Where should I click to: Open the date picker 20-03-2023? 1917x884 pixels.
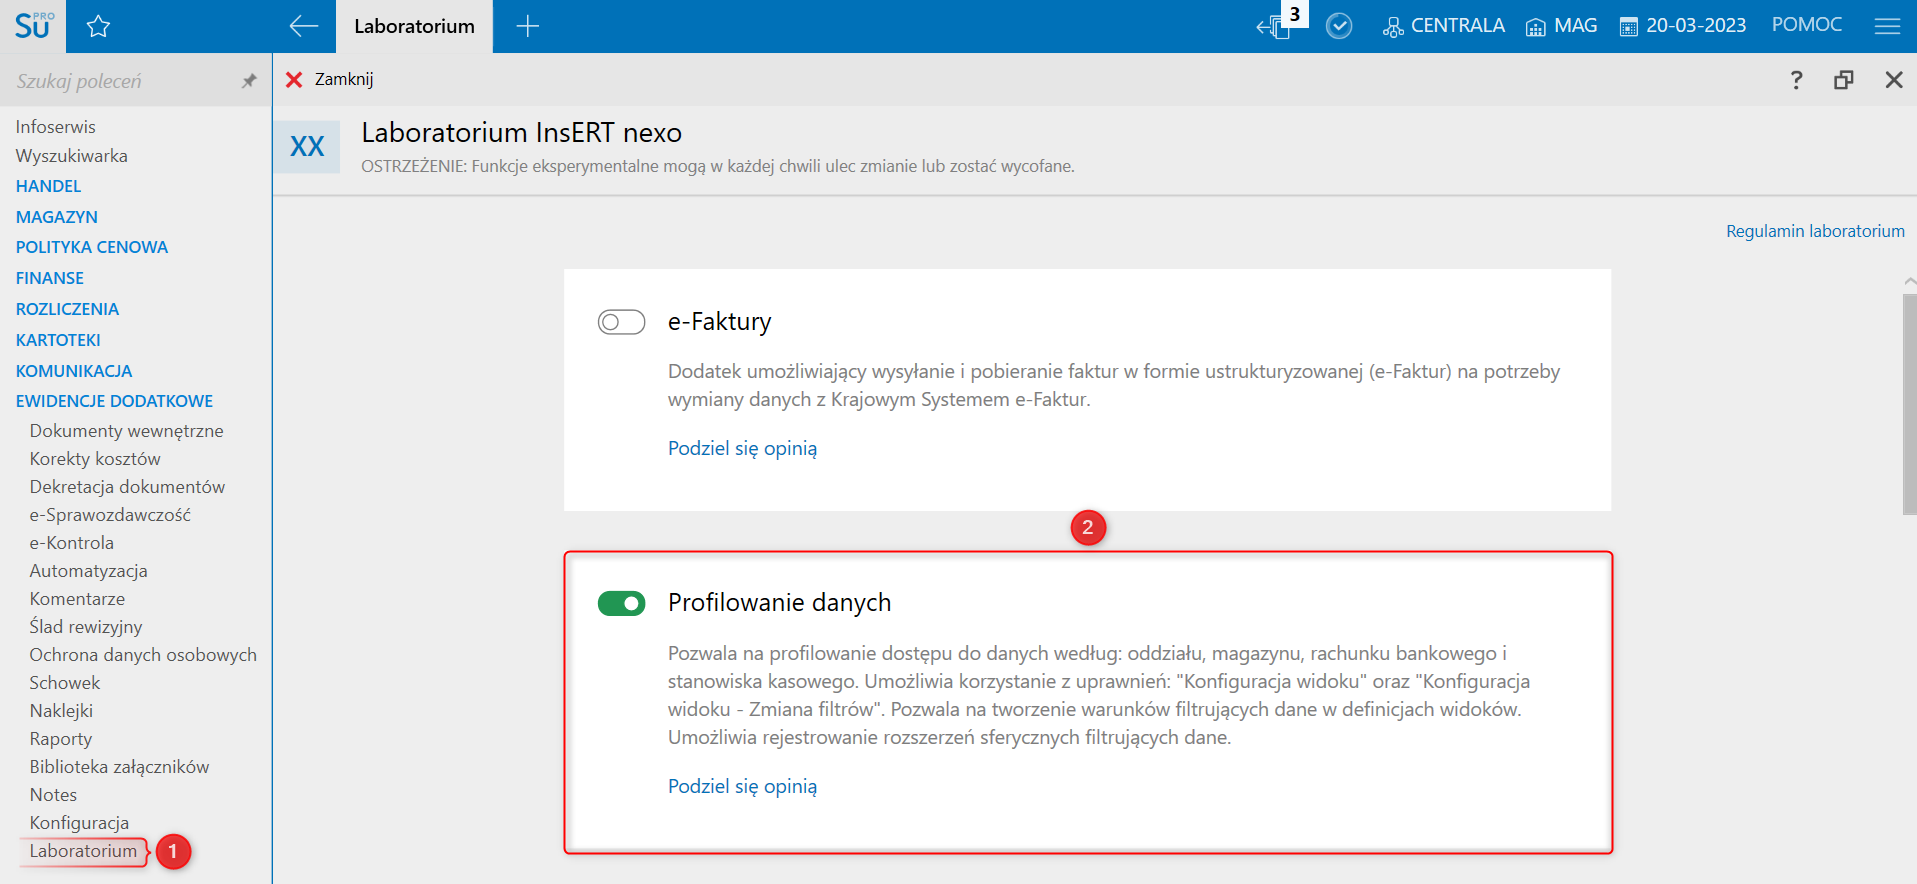[x=1683, y=26]
